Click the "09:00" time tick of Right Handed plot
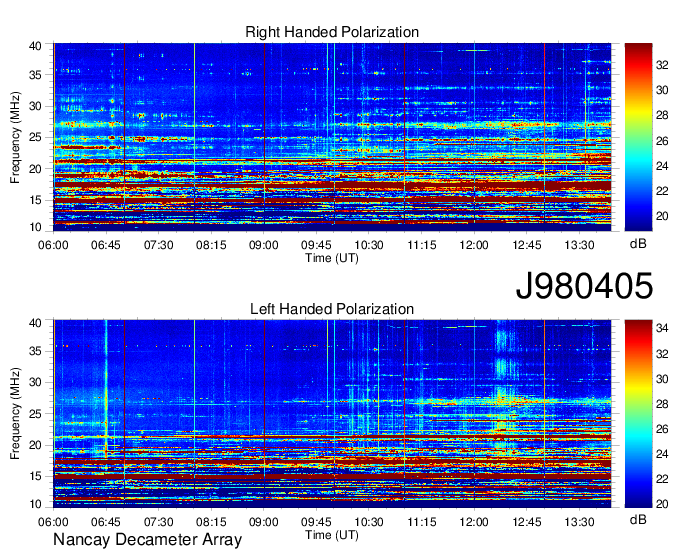The width and height of the screenshot is (680, 552). [x=264, y=245]
